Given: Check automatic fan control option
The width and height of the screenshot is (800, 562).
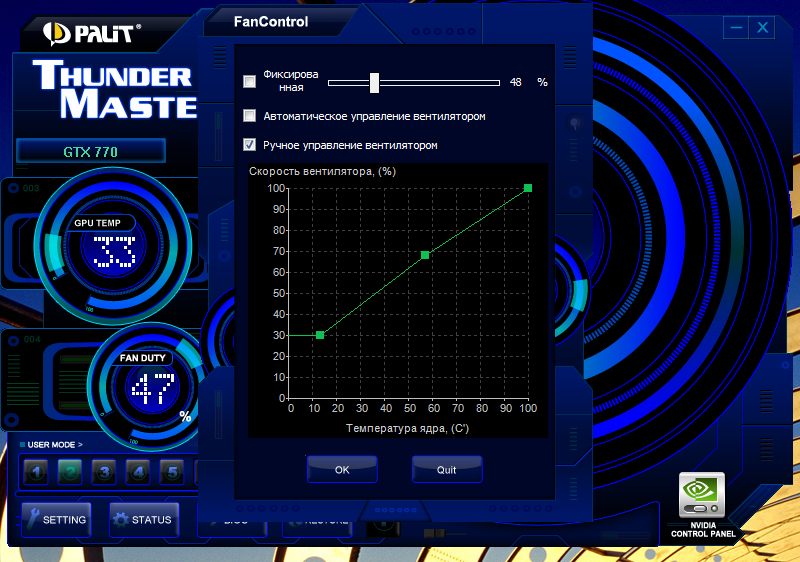Looking at the screenshot, I should coord(249,116).
